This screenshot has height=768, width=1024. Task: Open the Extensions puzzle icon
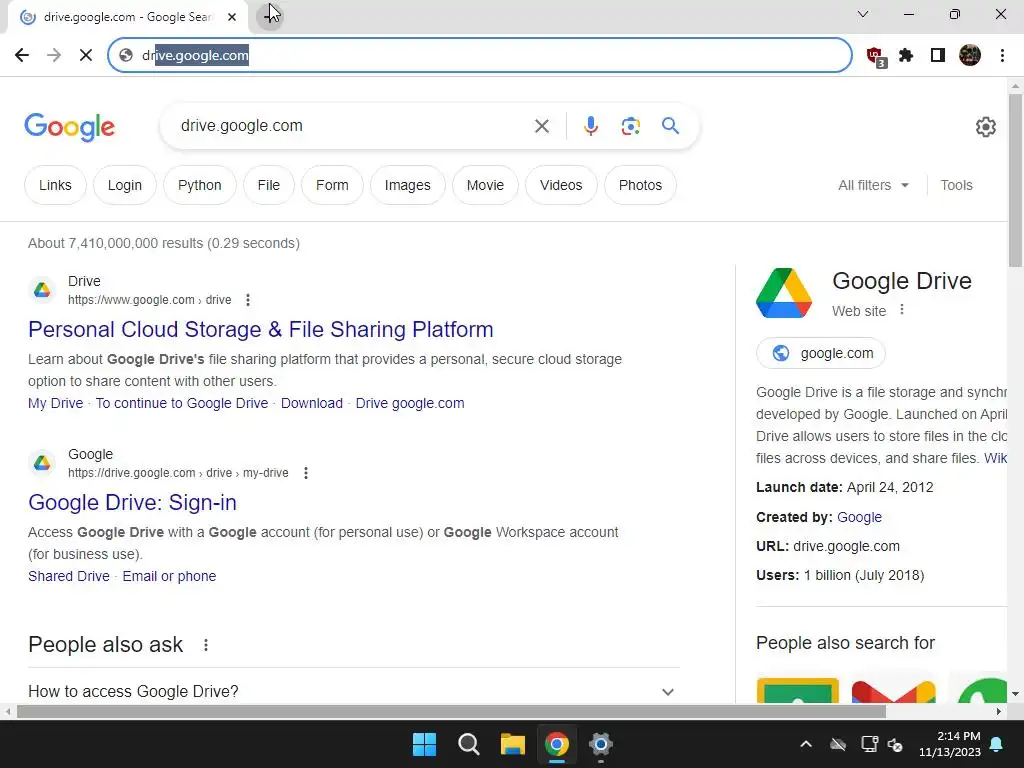click(x=906, y=56)
